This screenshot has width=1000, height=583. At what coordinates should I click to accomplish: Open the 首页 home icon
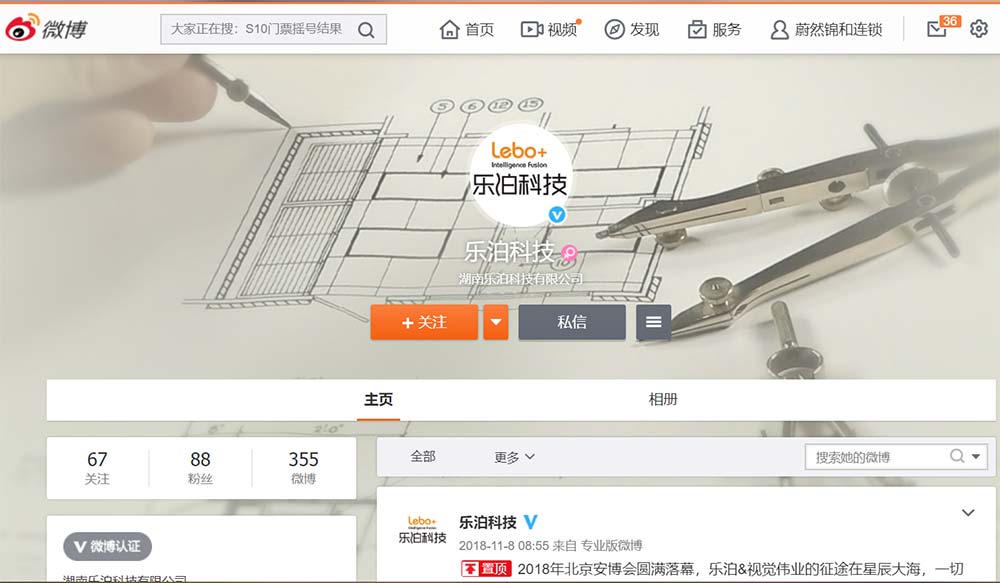point(450,29)
